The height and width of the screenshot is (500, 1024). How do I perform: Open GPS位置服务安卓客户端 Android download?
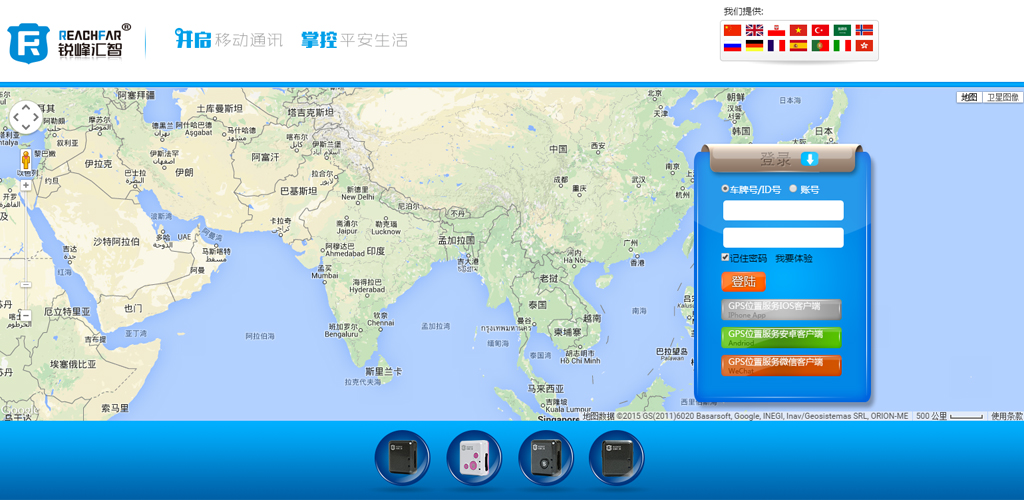click(x=781, y=337)
